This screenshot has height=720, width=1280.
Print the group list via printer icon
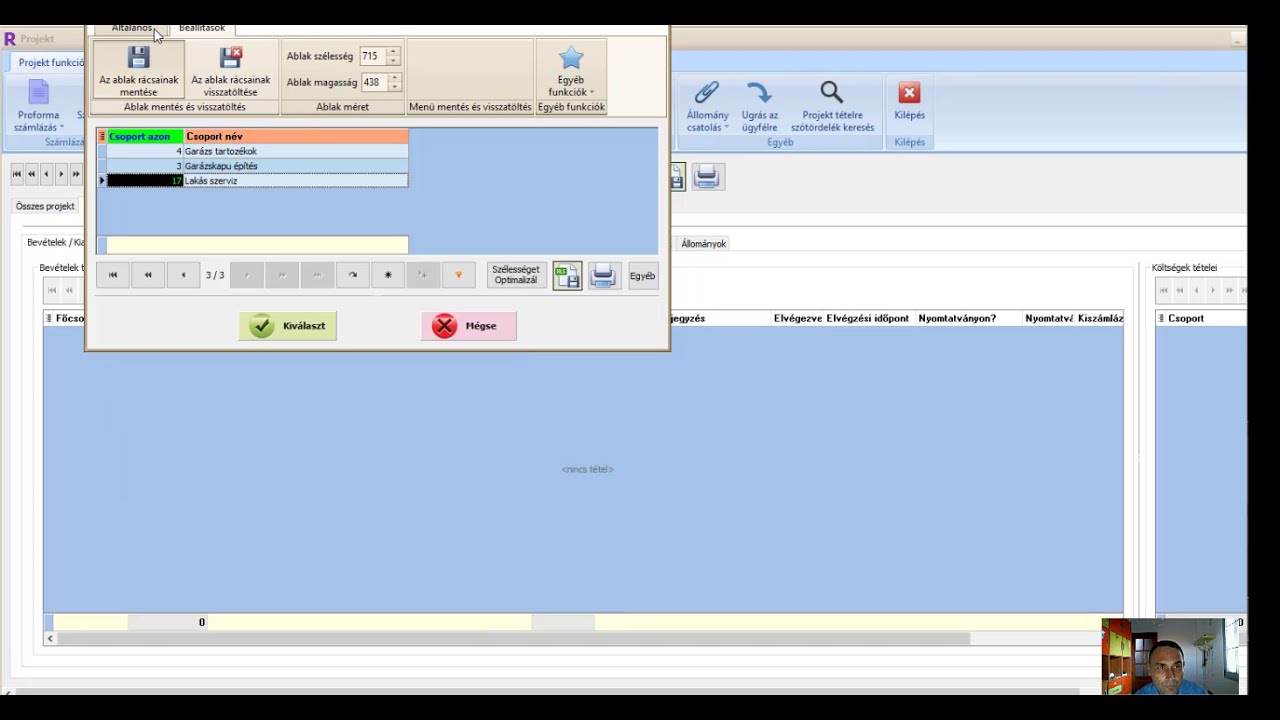coord(603,276)
